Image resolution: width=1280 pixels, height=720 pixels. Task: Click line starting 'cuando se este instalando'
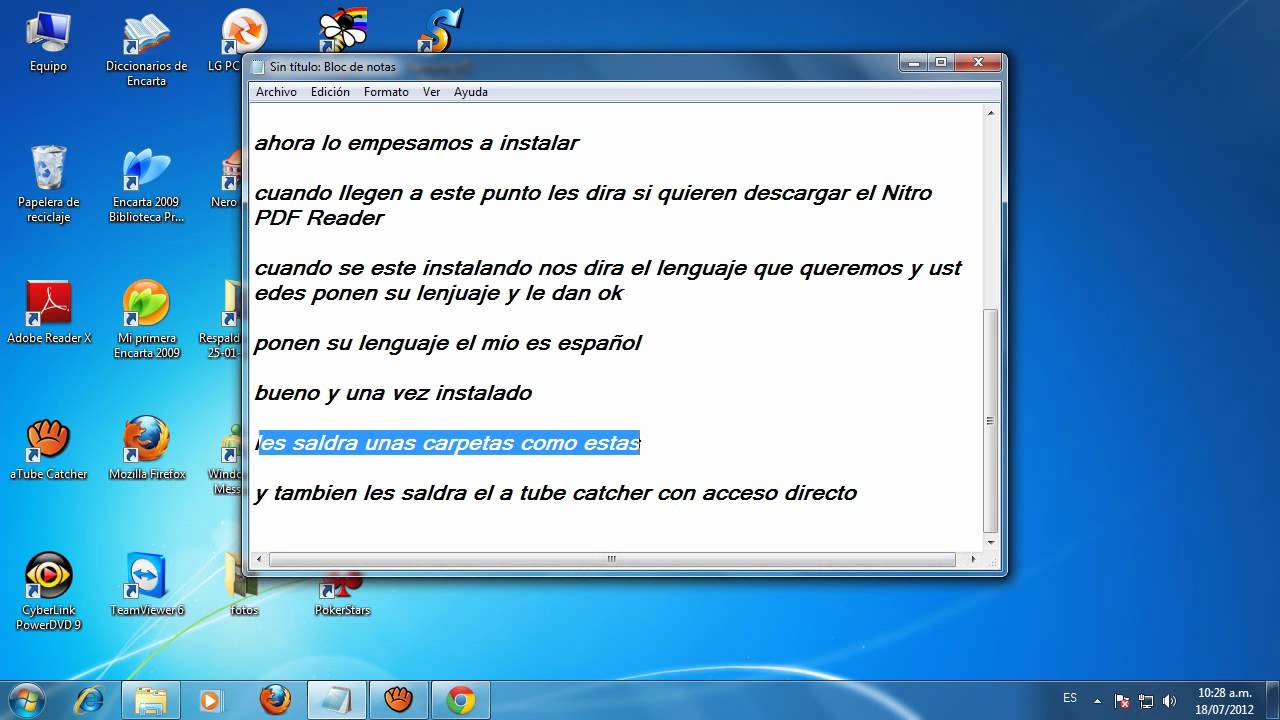[608, 268]
